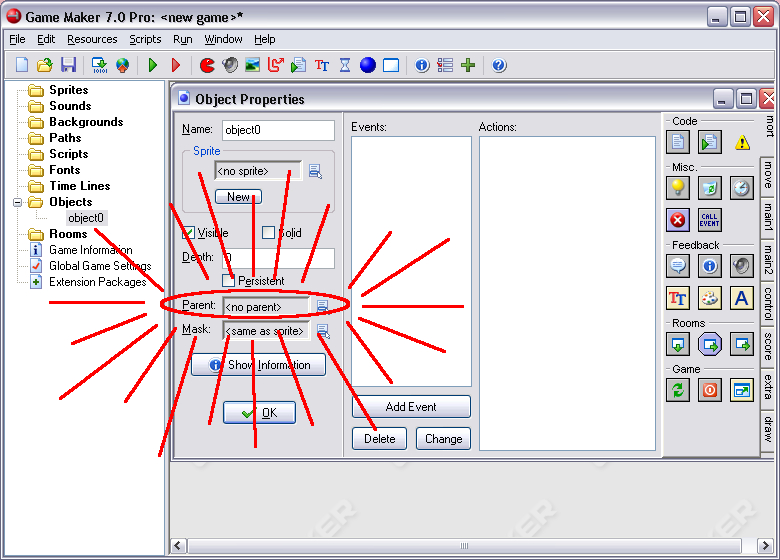Create a sprite with the Pac-Man icon
The height and width of the screenshot is (560, 780).
coord(207,65)
